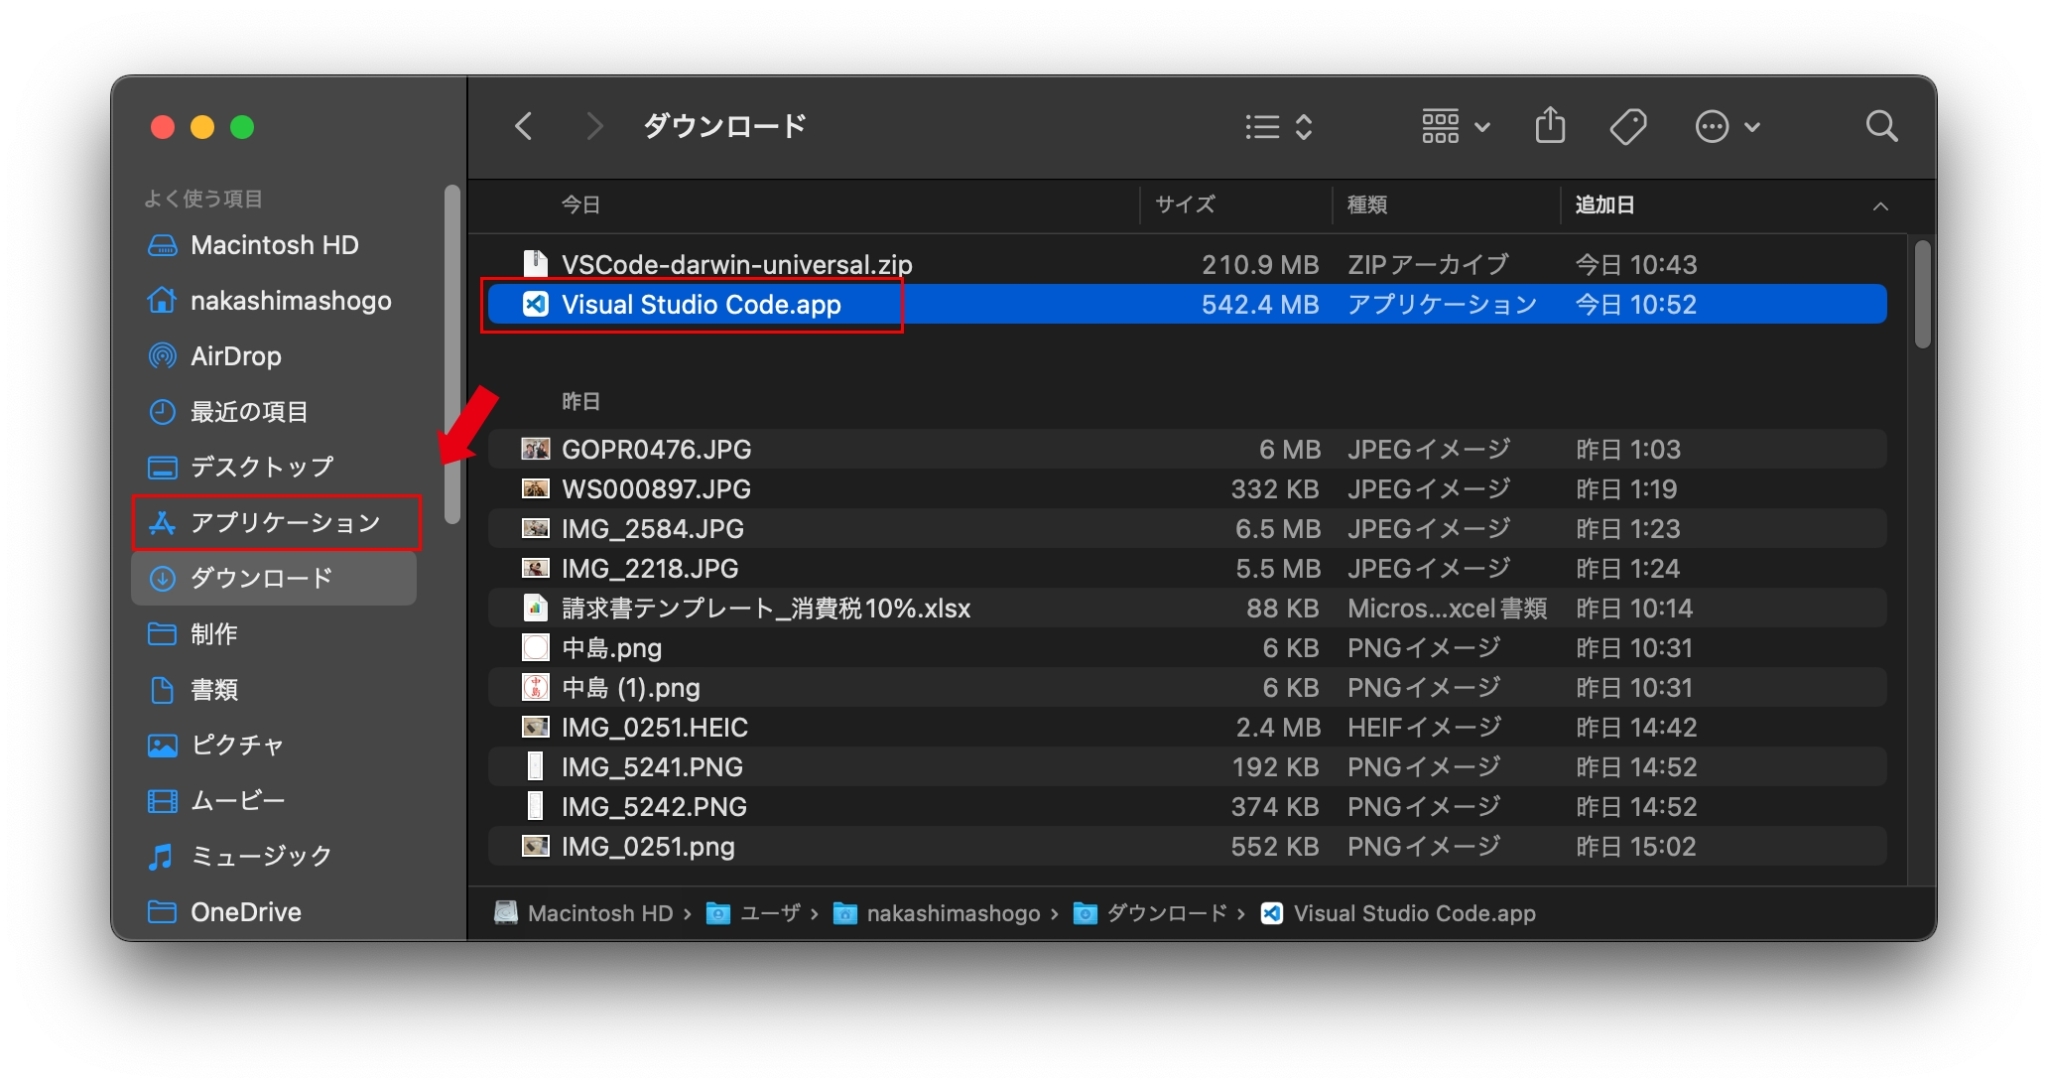Select Macintosh HD in the sidebar
The height and width of the screenshot is (1088, 2048).
[273, 245]
